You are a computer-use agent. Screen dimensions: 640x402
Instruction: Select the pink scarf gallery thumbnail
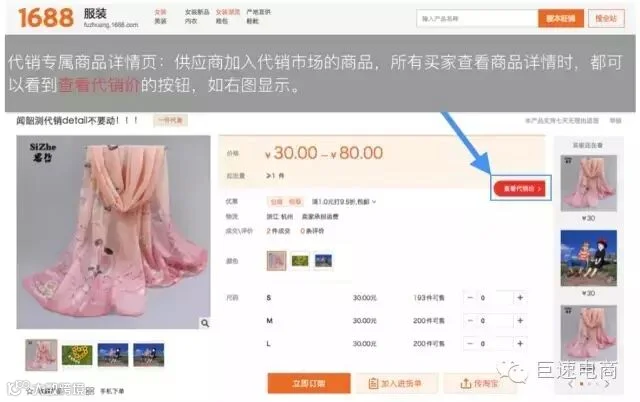pos(41,355)
